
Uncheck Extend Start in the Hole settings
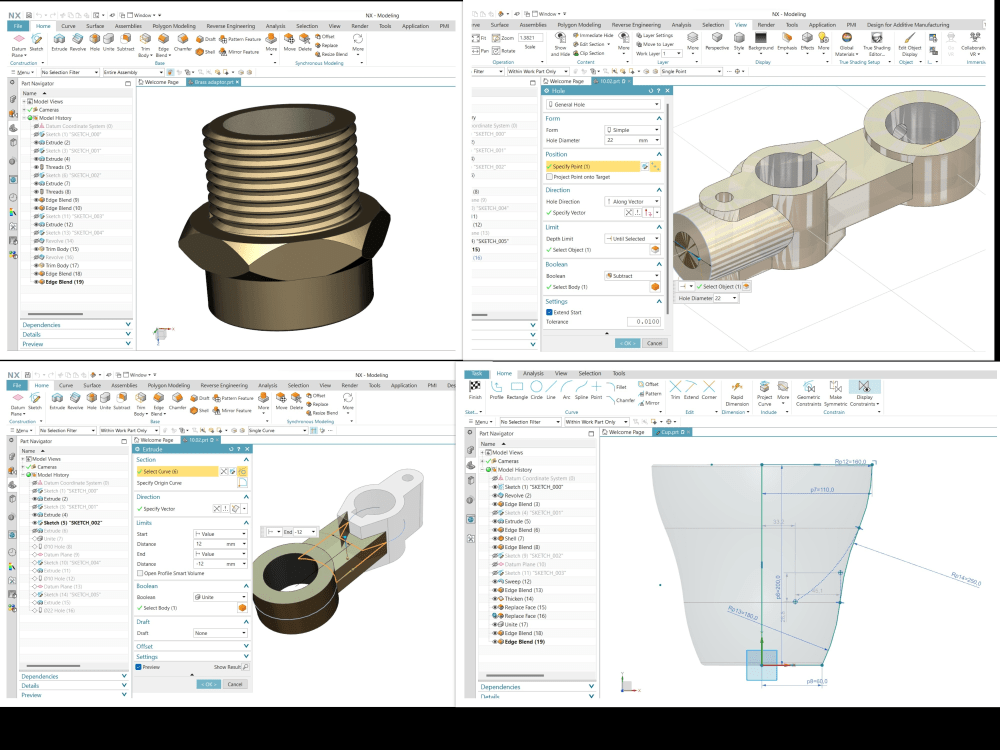point(549,312)
